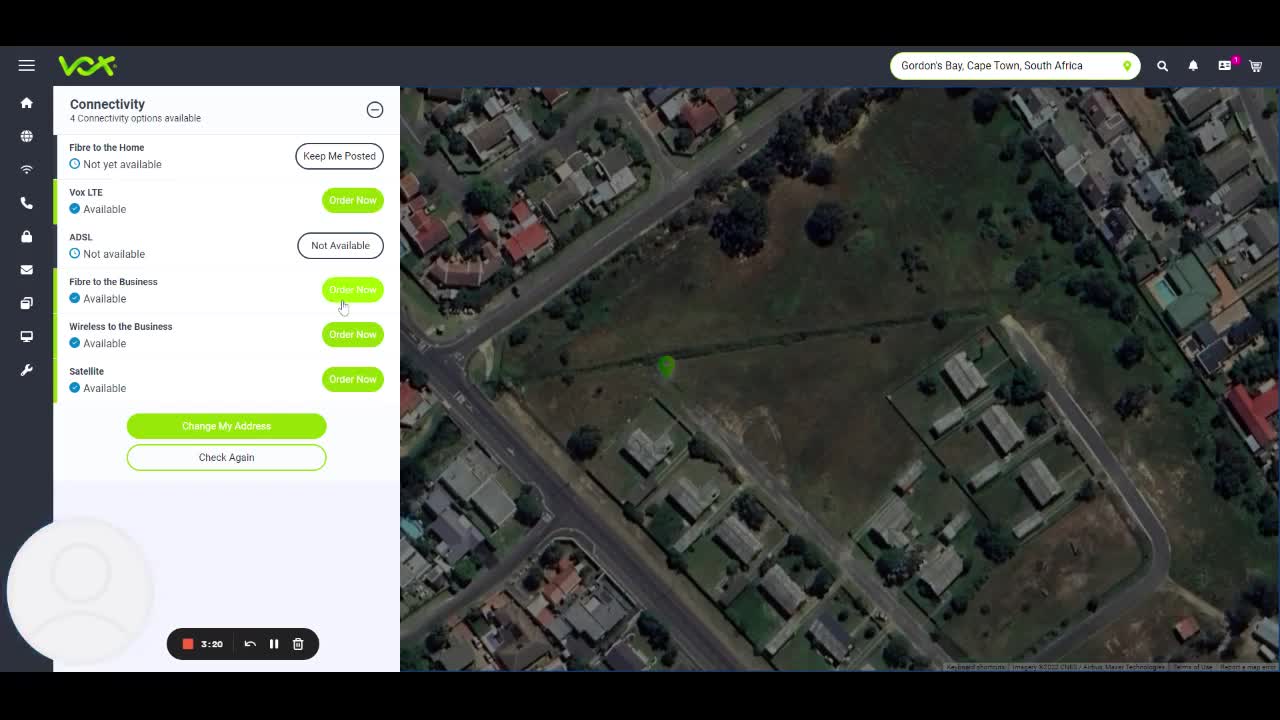Click Change My Address button
Screen dimensions: 1280x720
(x=226, y=426)
